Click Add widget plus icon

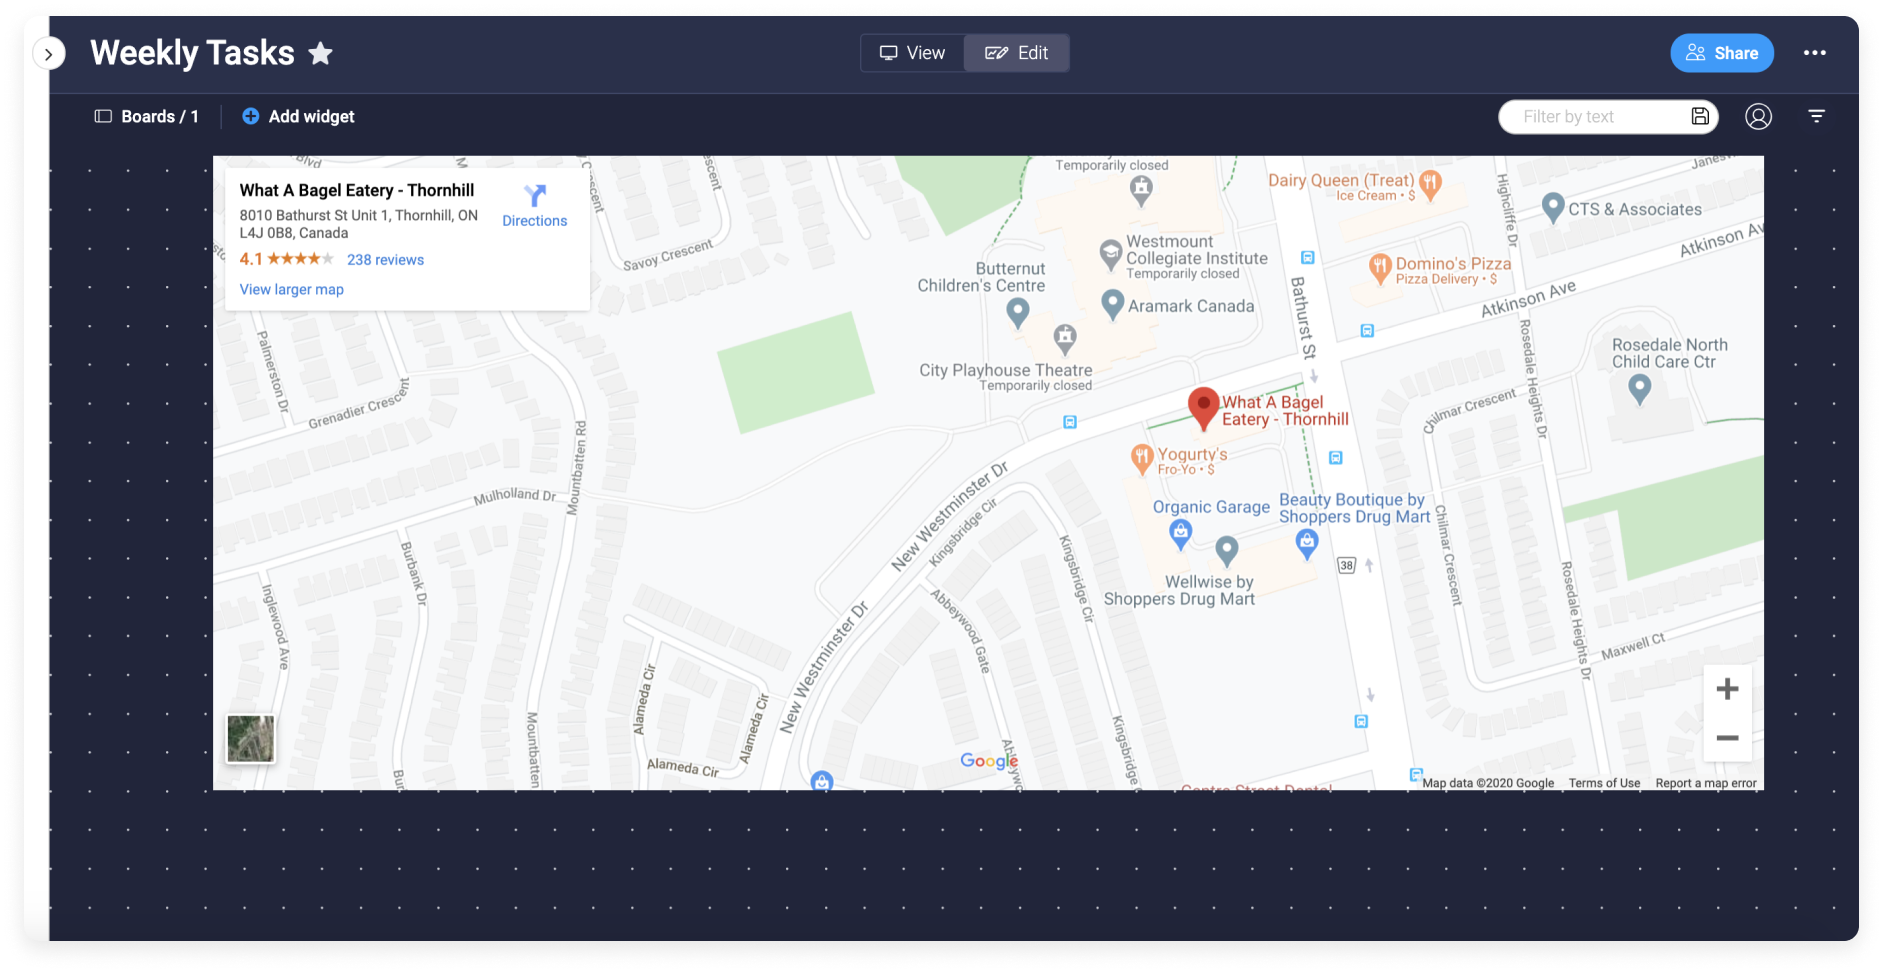[x=251, y=117]
